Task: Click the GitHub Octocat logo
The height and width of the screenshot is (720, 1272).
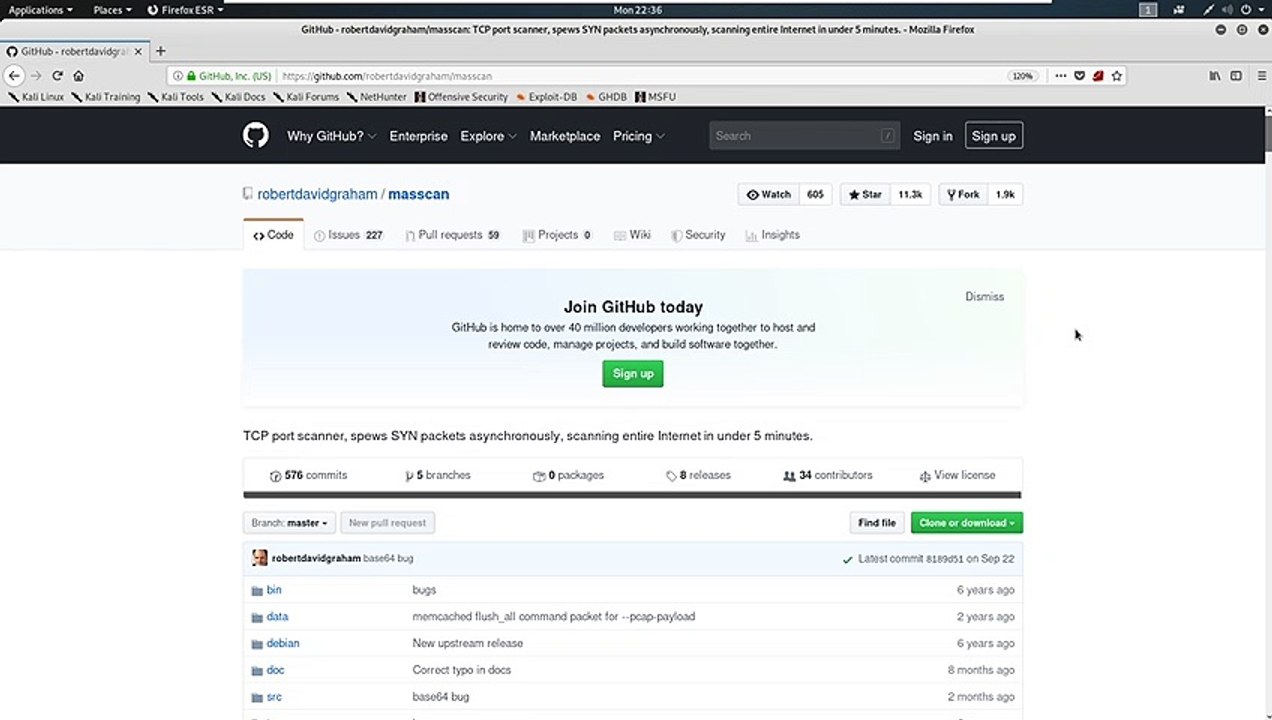Action: point(256,136)
